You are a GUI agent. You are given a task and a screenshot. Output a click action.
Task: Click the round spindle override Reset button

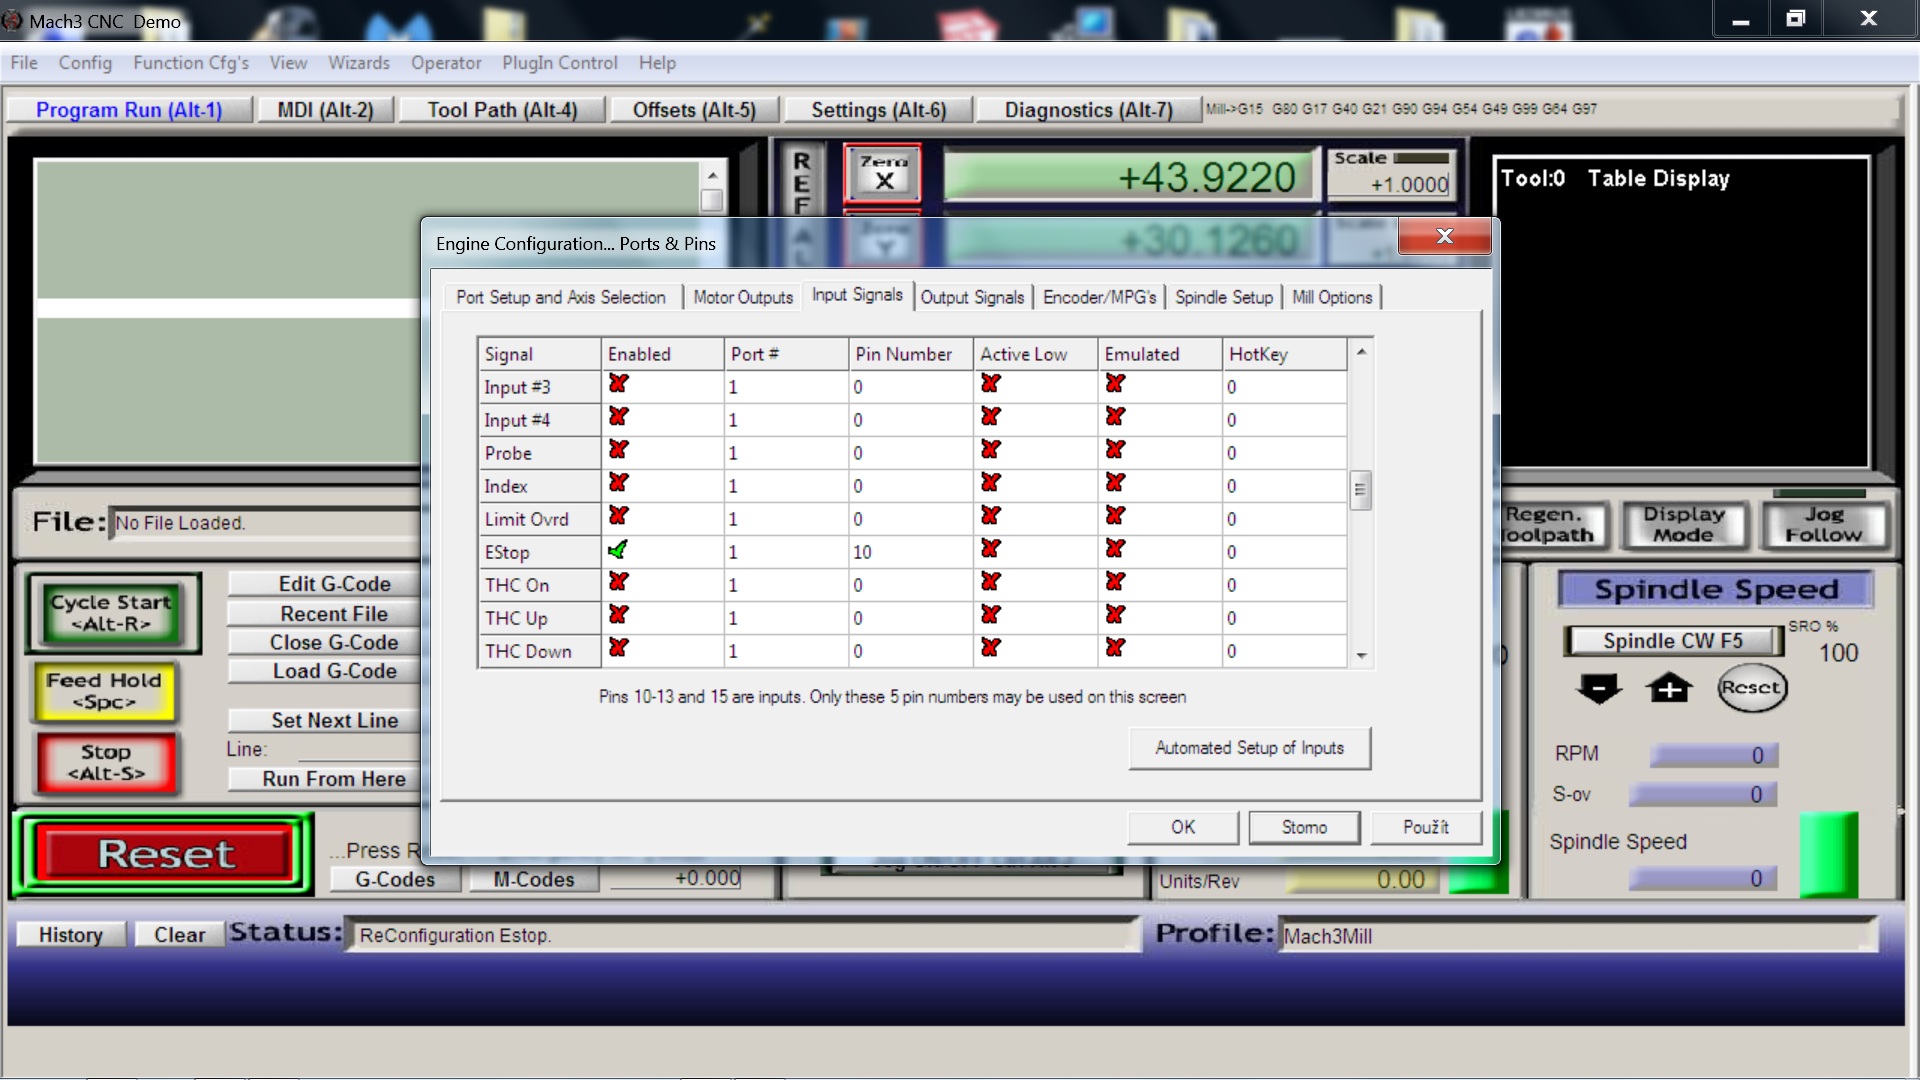[x=1750, y=688]
